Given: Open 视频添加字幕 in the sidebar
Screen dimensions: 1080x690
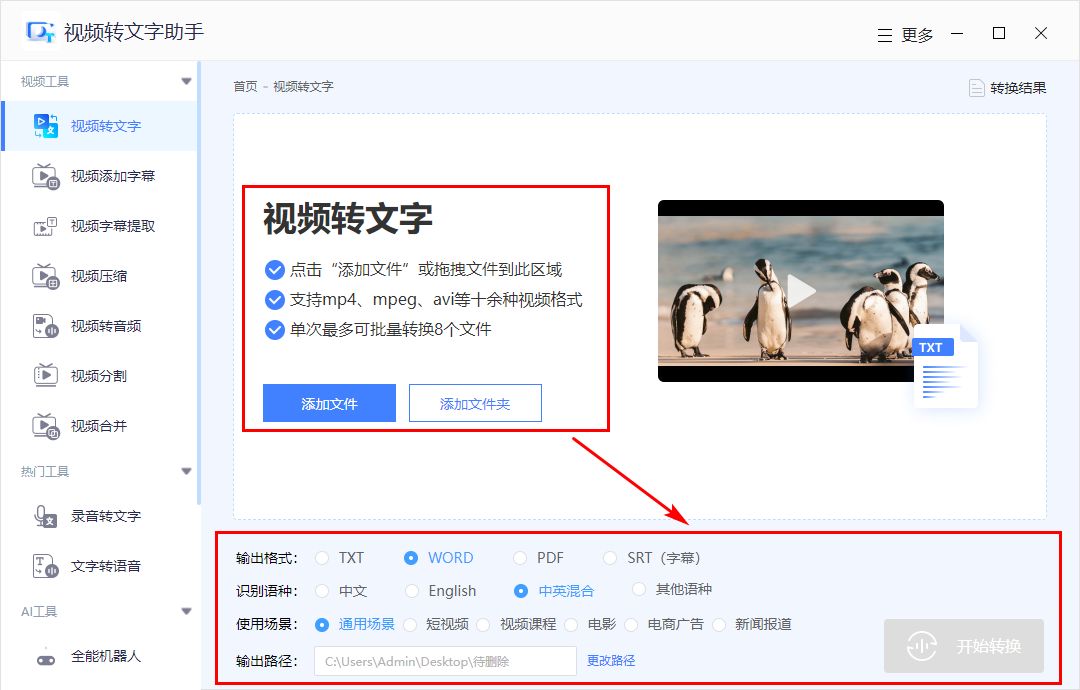Looking at the screenshot, I should (x=99, y=176).
